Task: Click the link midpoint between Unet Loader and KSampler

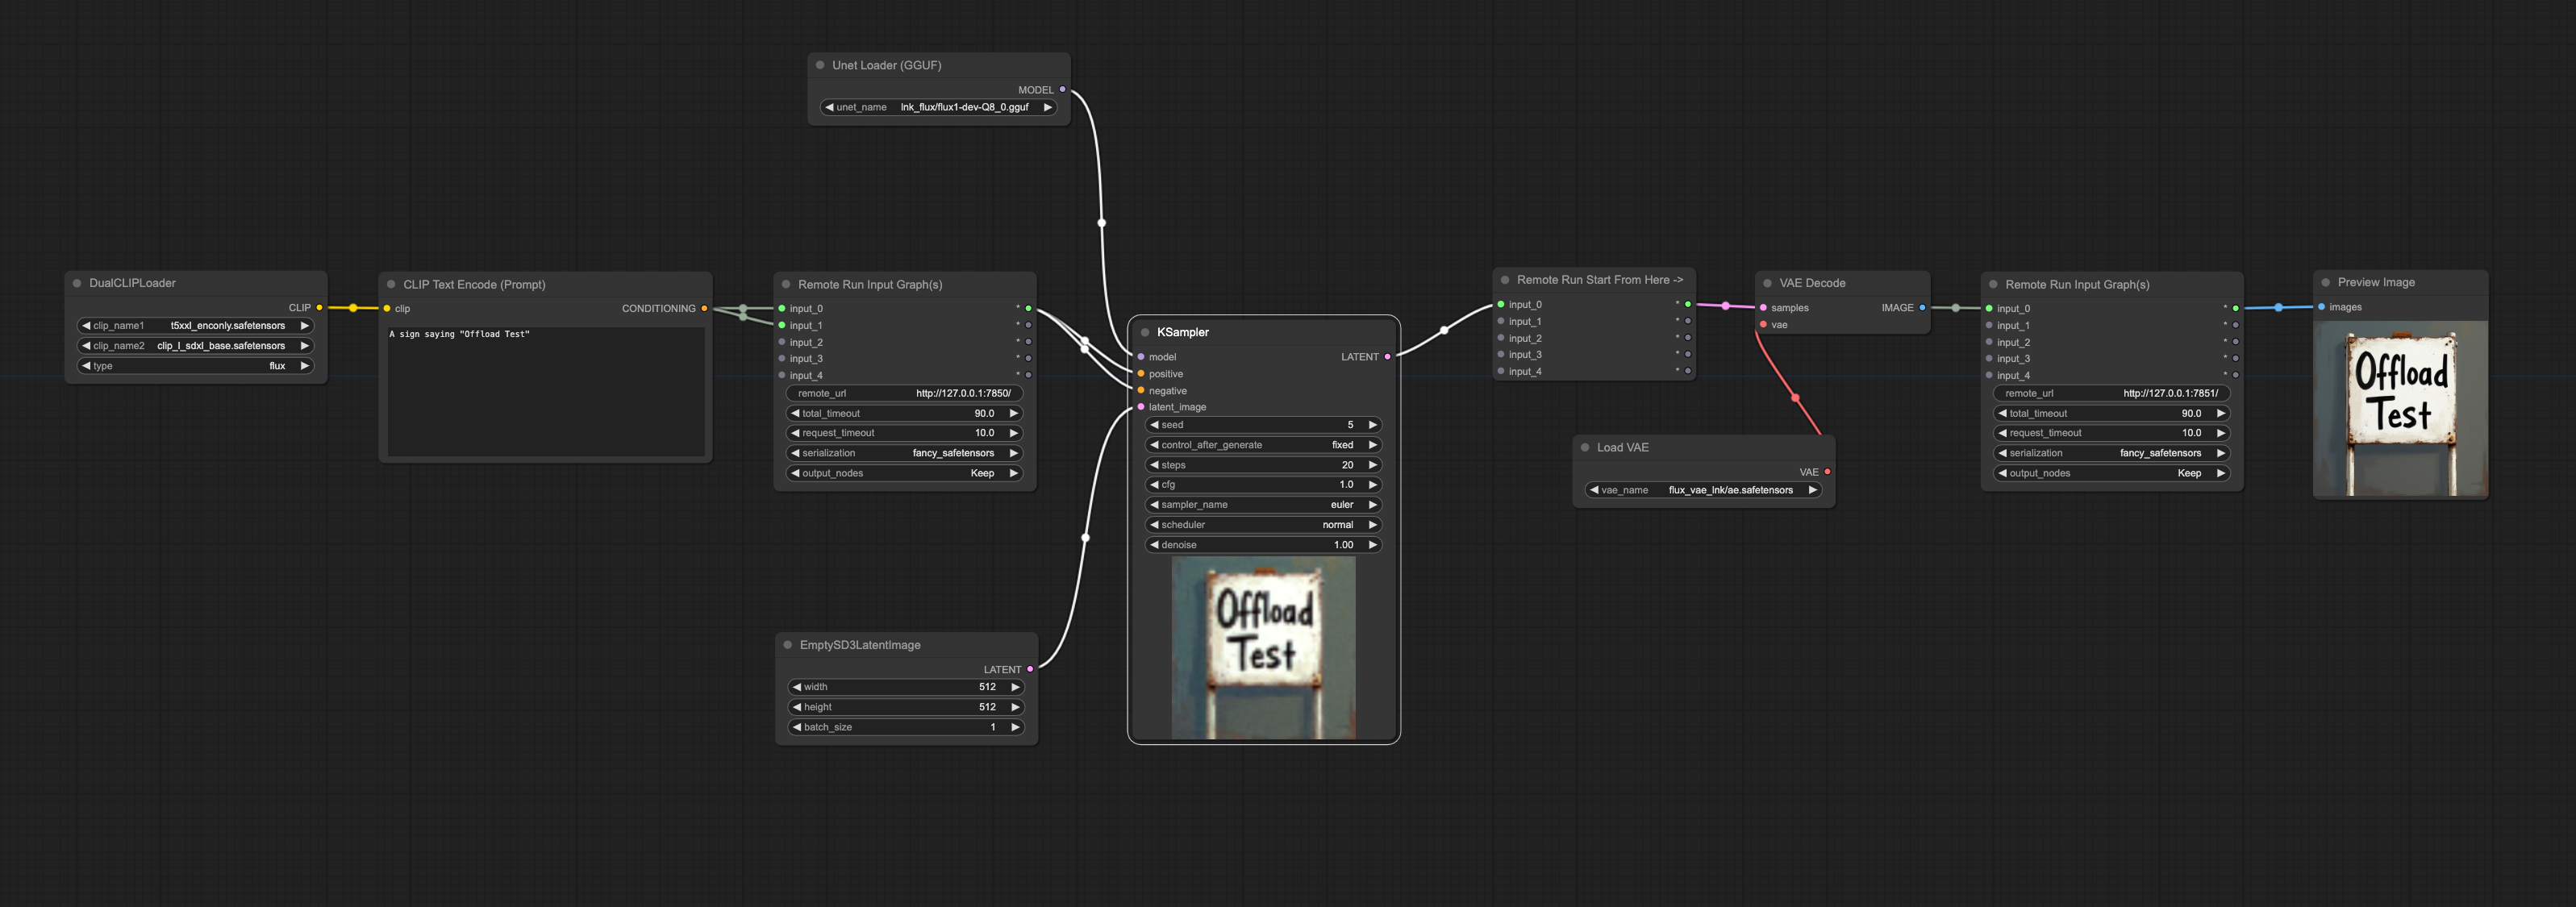Action: [x=1102, y=222]
